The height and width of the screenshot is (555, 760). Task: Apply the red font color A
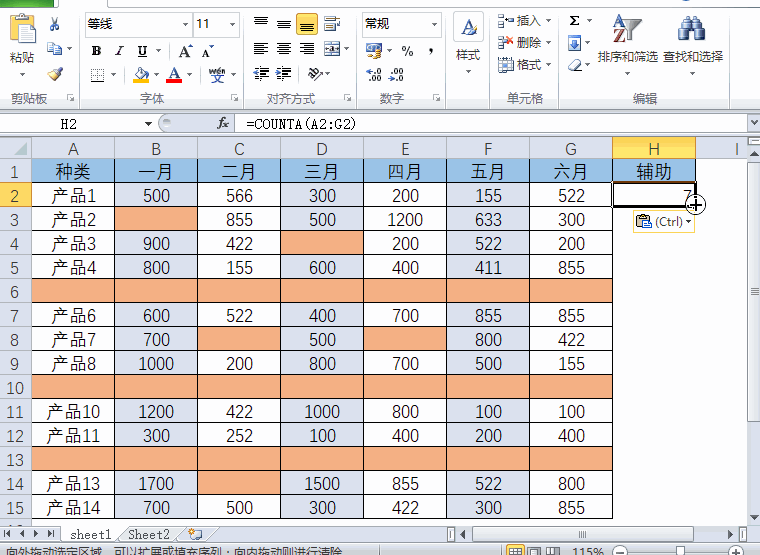(x=174, y=75)
